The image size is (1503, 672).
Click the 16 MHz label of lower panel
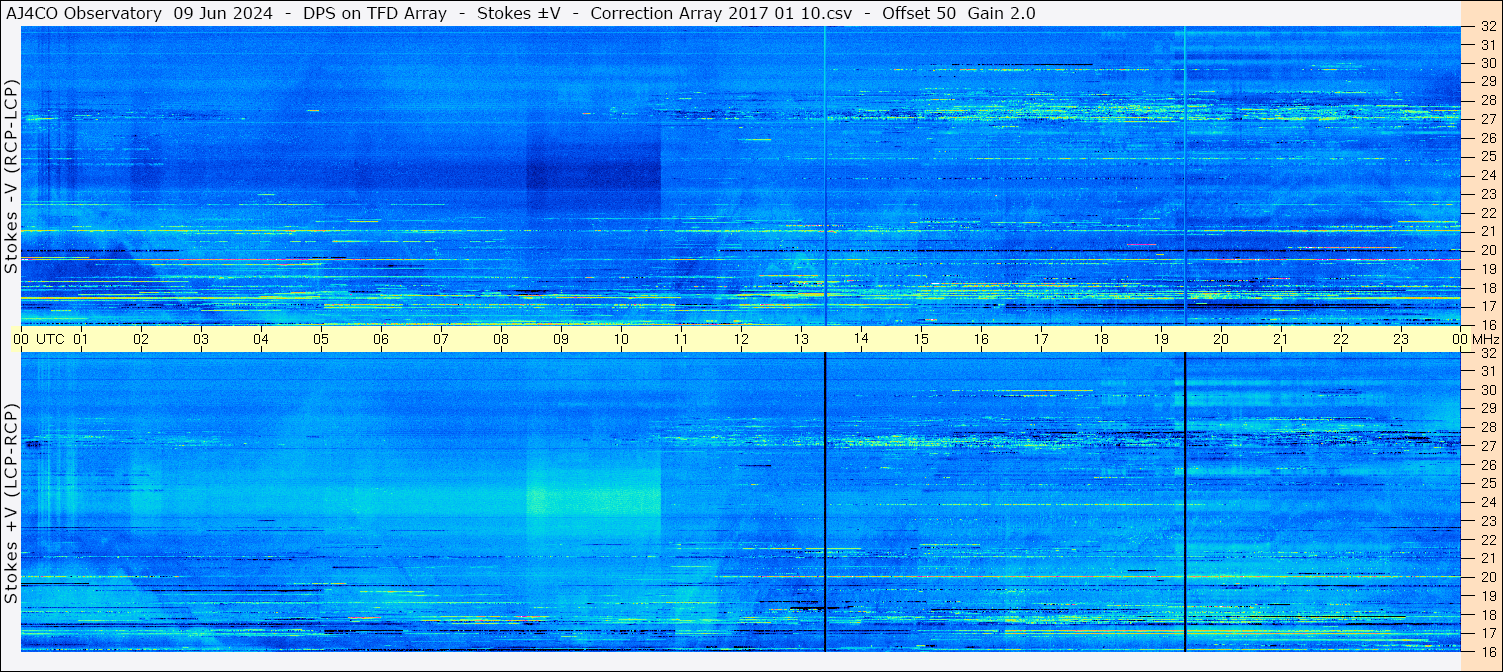(x=1488, y=651)
